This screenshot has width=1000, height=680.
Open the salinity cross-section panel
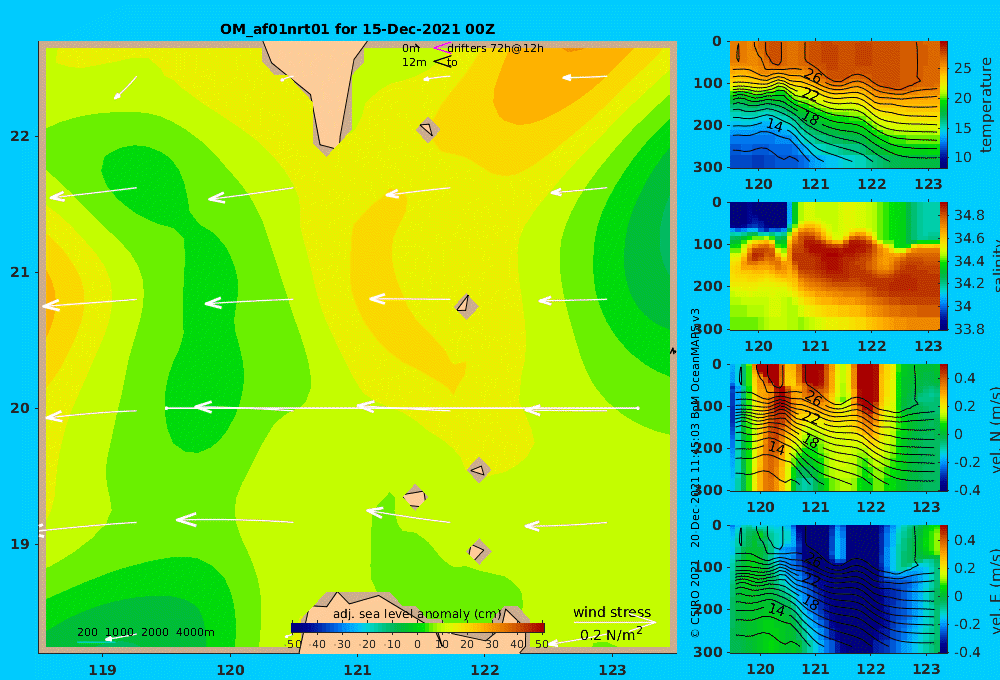(x=834, y=266)
